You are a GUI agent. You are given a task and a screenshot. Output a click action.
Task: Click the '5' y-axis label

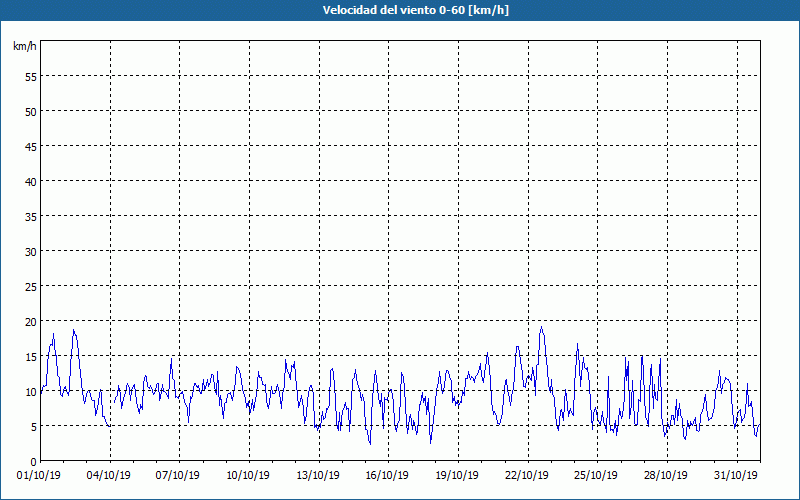tap(34, 429)
